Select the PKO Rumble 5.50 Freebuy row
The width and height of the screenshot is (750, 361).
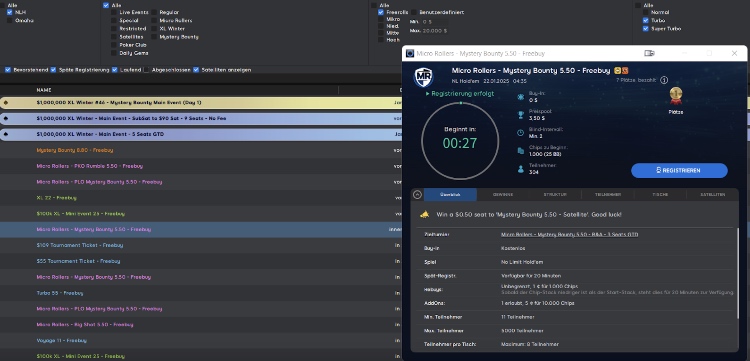click(201, 166)
